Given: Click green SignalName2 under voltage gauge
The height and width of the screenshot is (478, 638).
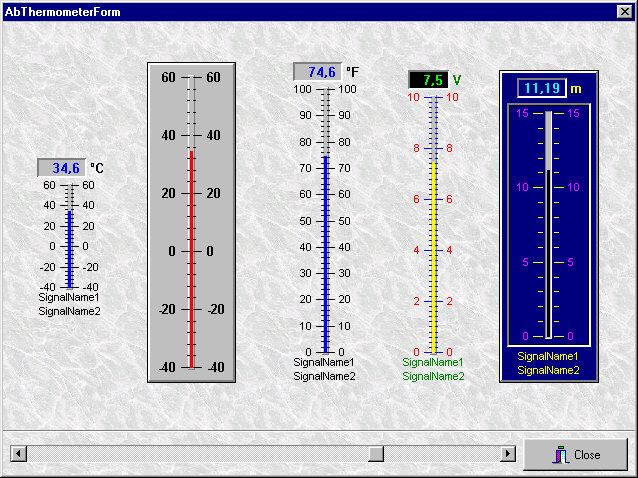Looking at the screenshot, I should pyautogui.click(x=433, y=377).
